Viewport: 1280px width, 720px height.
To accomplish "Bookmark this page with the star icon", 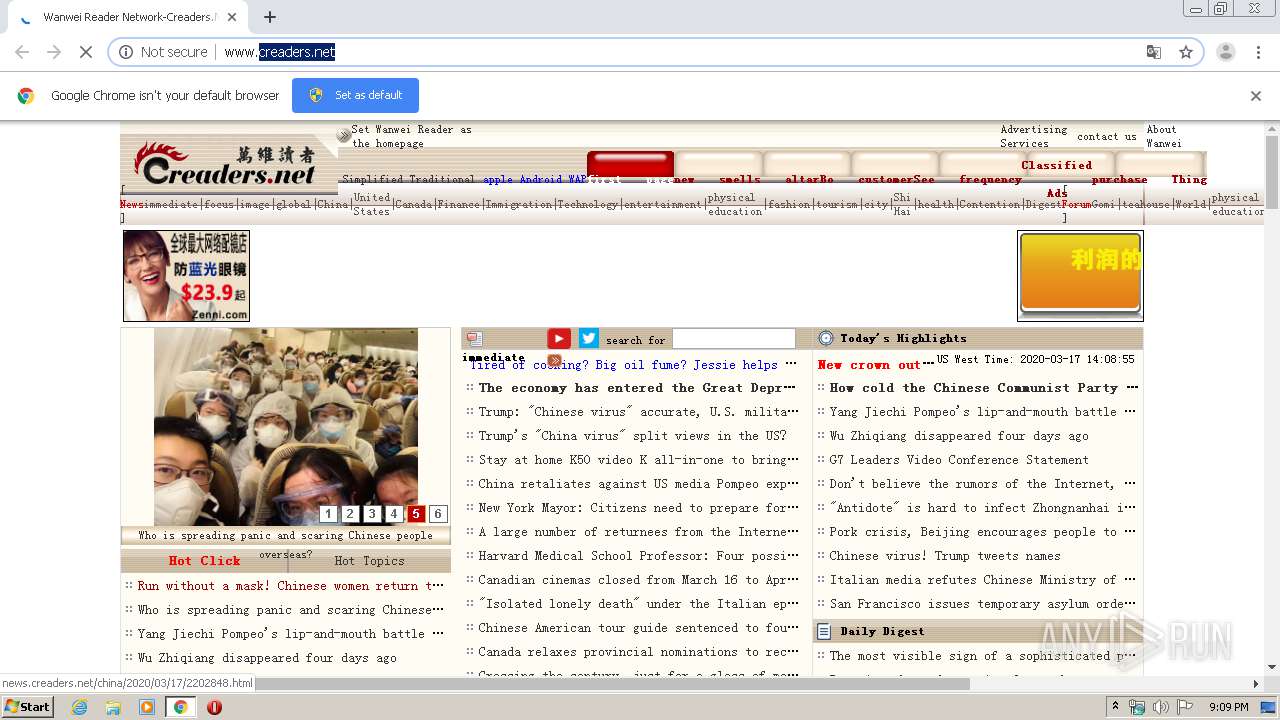I will (x=1186, y=52).
